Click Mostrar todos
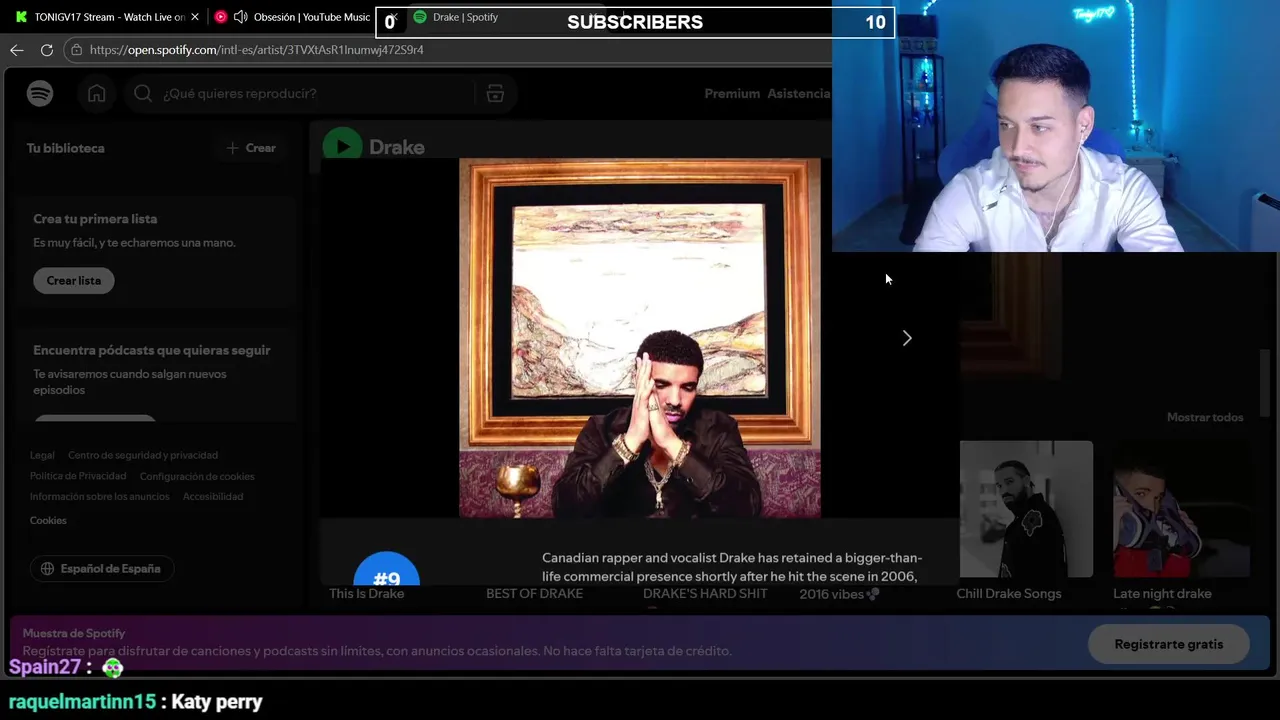This screenshot has height=720, width=1280. point(1205,417)
